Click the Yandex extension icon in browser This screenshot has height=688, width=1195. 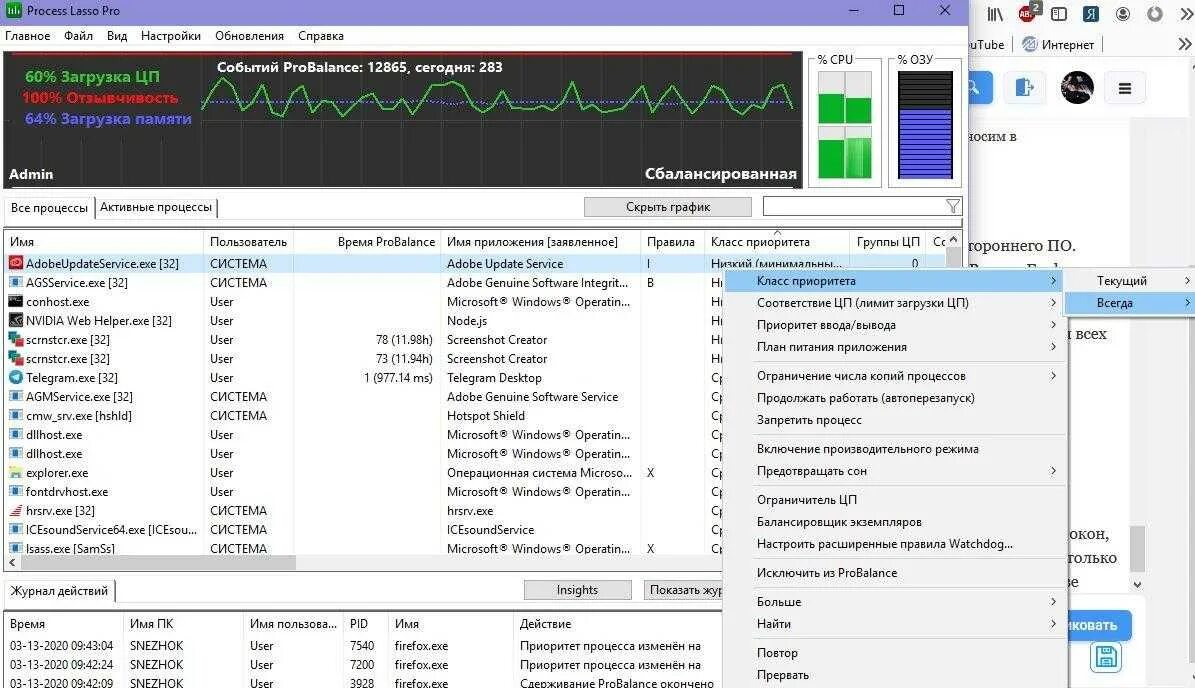click(1091, 14)
